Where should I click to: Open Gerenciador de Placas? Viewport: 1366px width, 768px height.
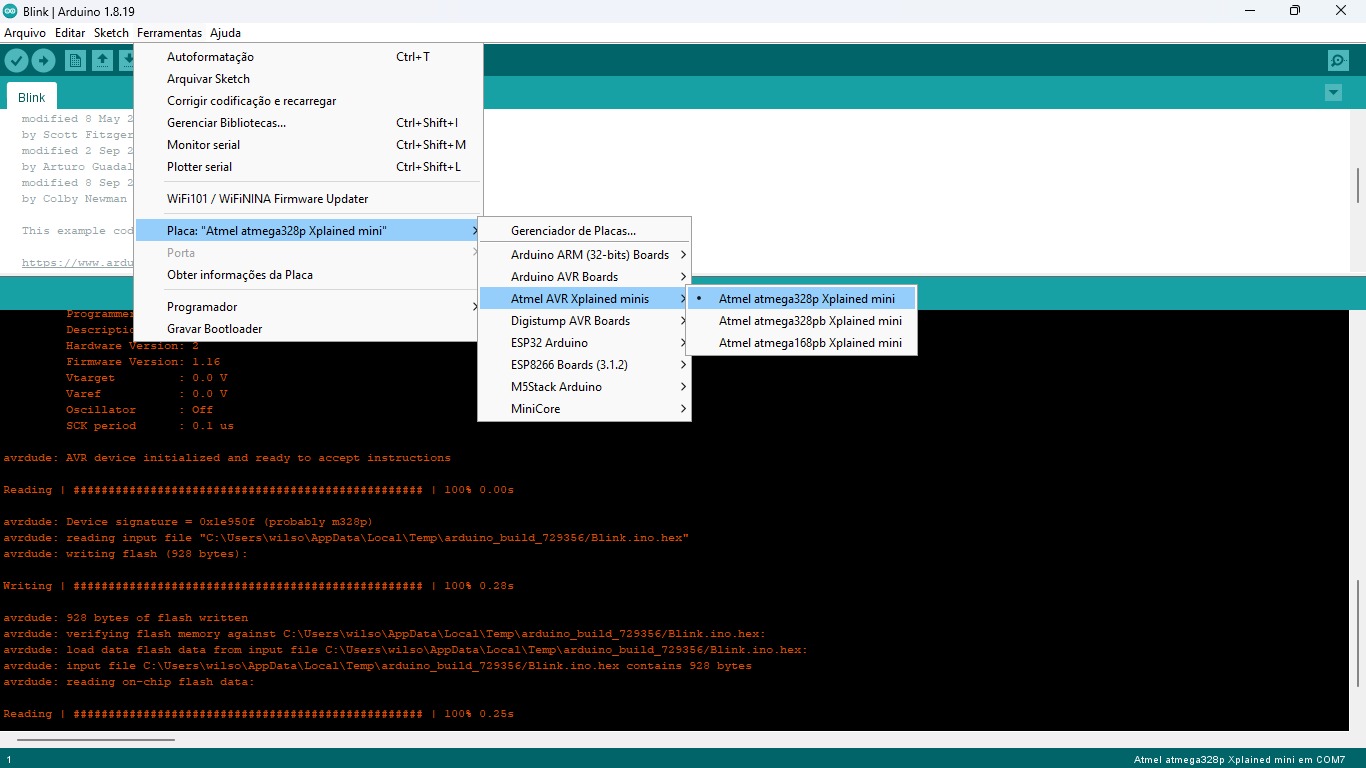pos(573,231)
